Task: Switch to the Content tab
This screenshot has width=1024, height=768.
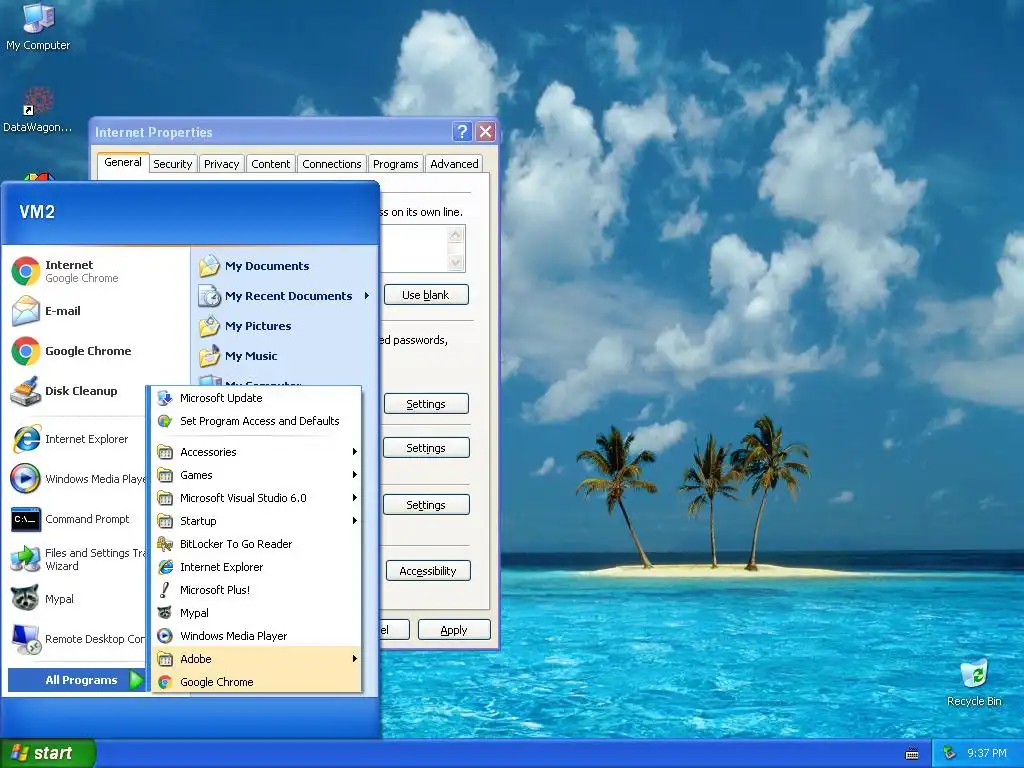Action: [270, 164]
